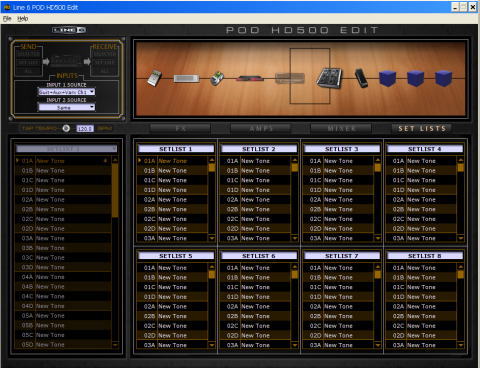The image size is (480, 368).
Task: Open the Help menu
Action: [x=22, y=19]
